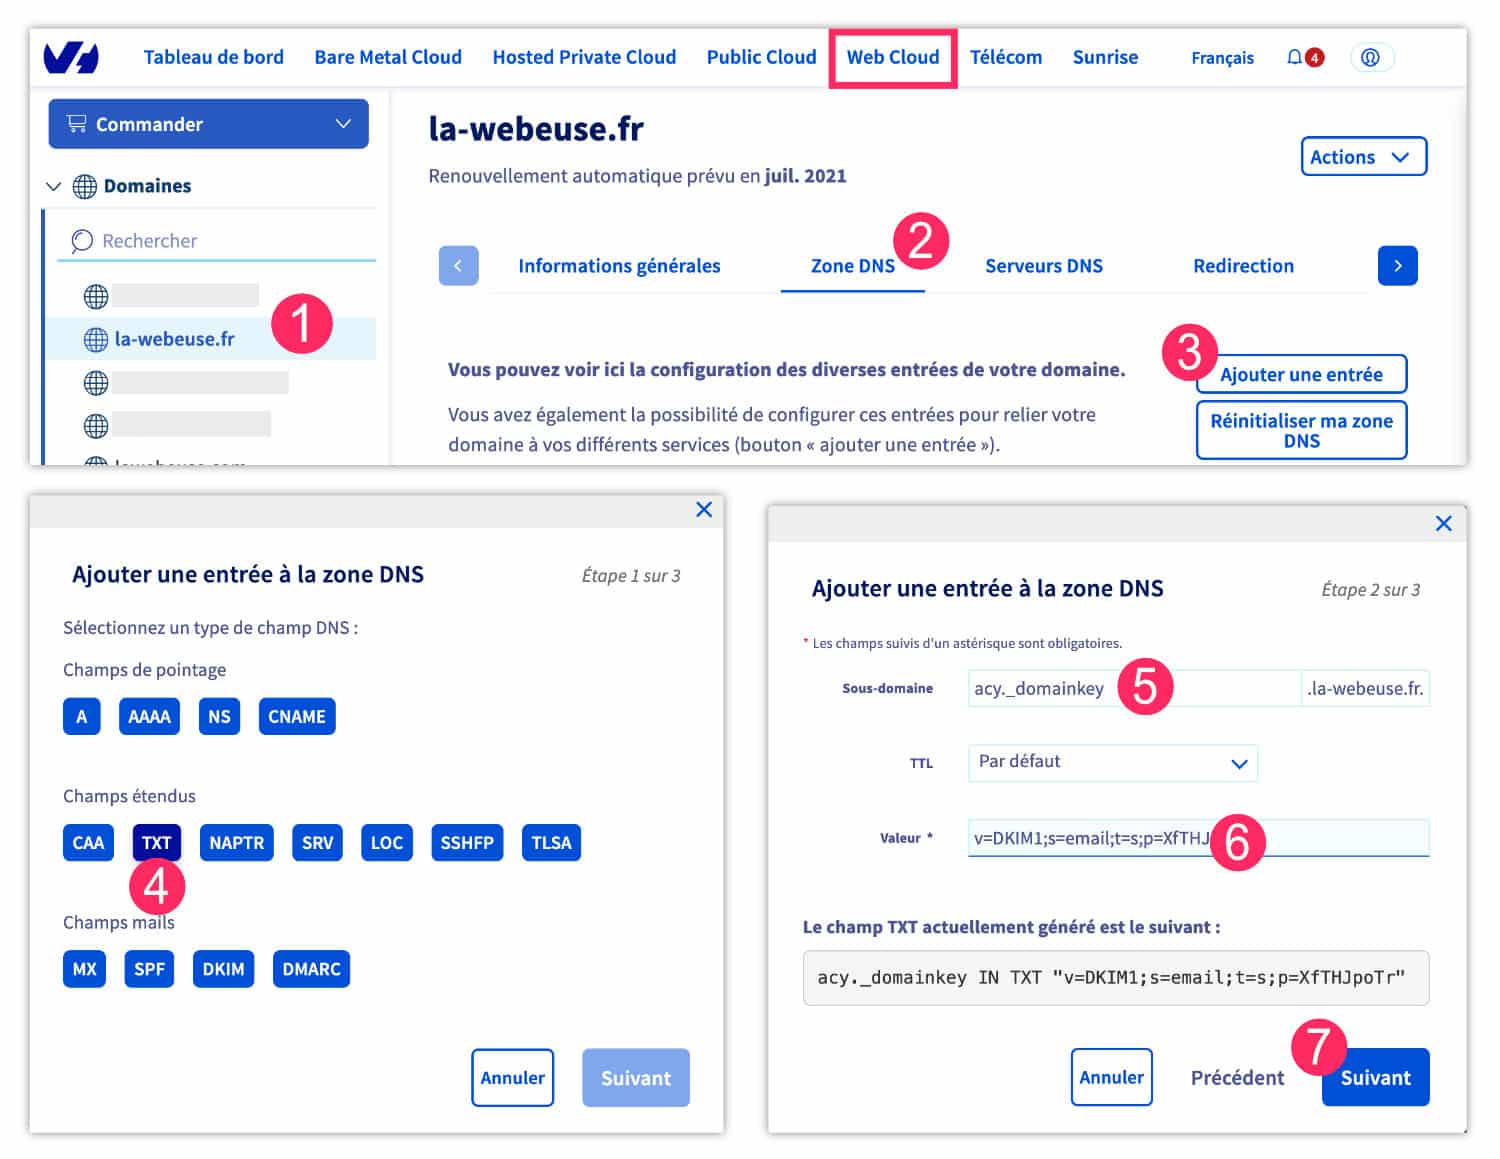Switch to Redirection tab
Viewport: 1500px width, 1159px height.
(x=1243, y=266)
